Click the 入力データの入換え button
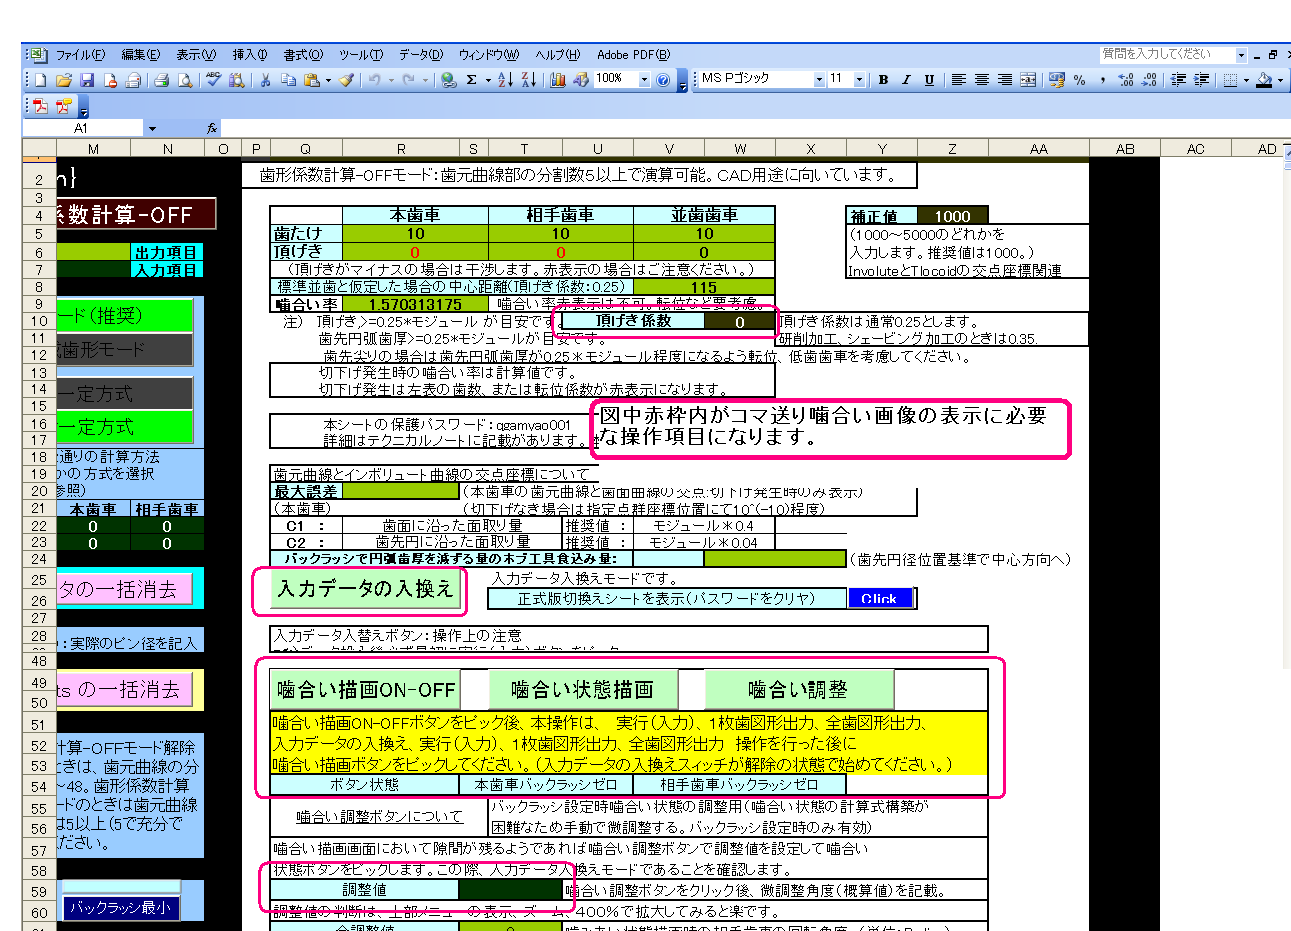The width and height of the screenshot is (1291, 931). coord(365,590)
